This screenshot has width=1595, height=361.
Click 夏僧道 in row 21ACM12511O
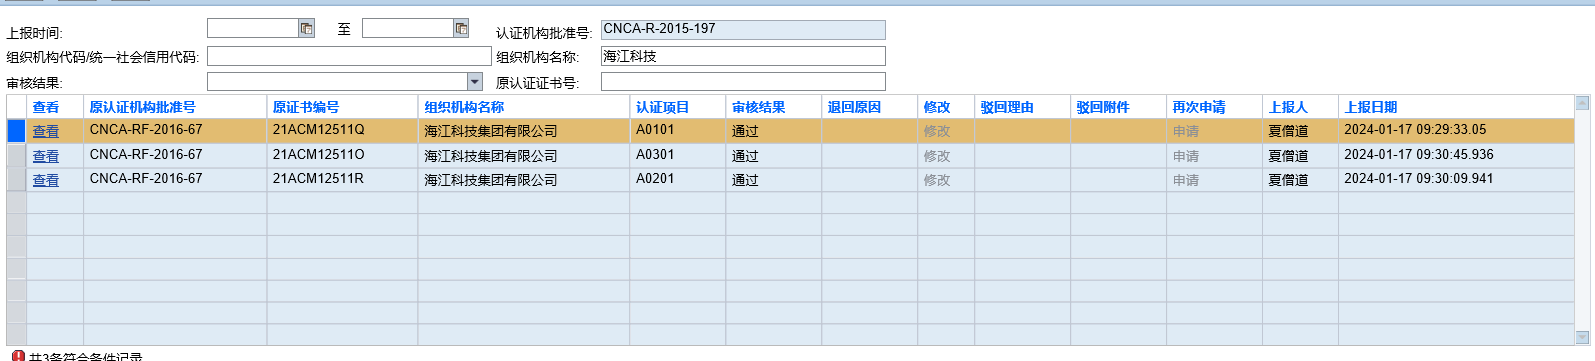tap(1288, 156)
